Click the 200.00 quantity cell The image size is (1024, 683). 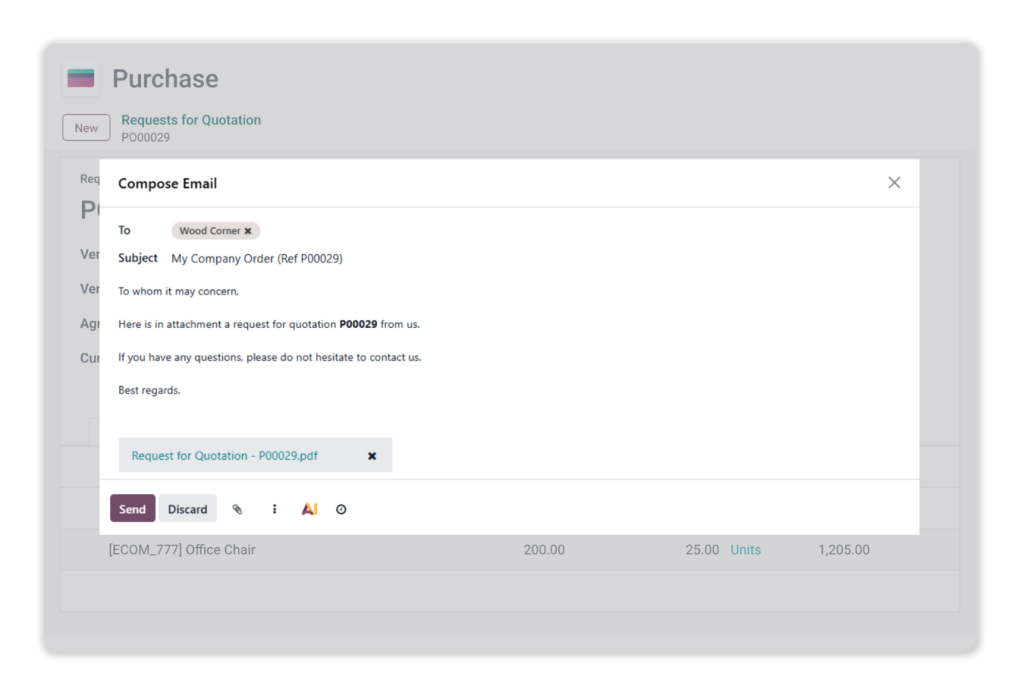coord(544,550)
